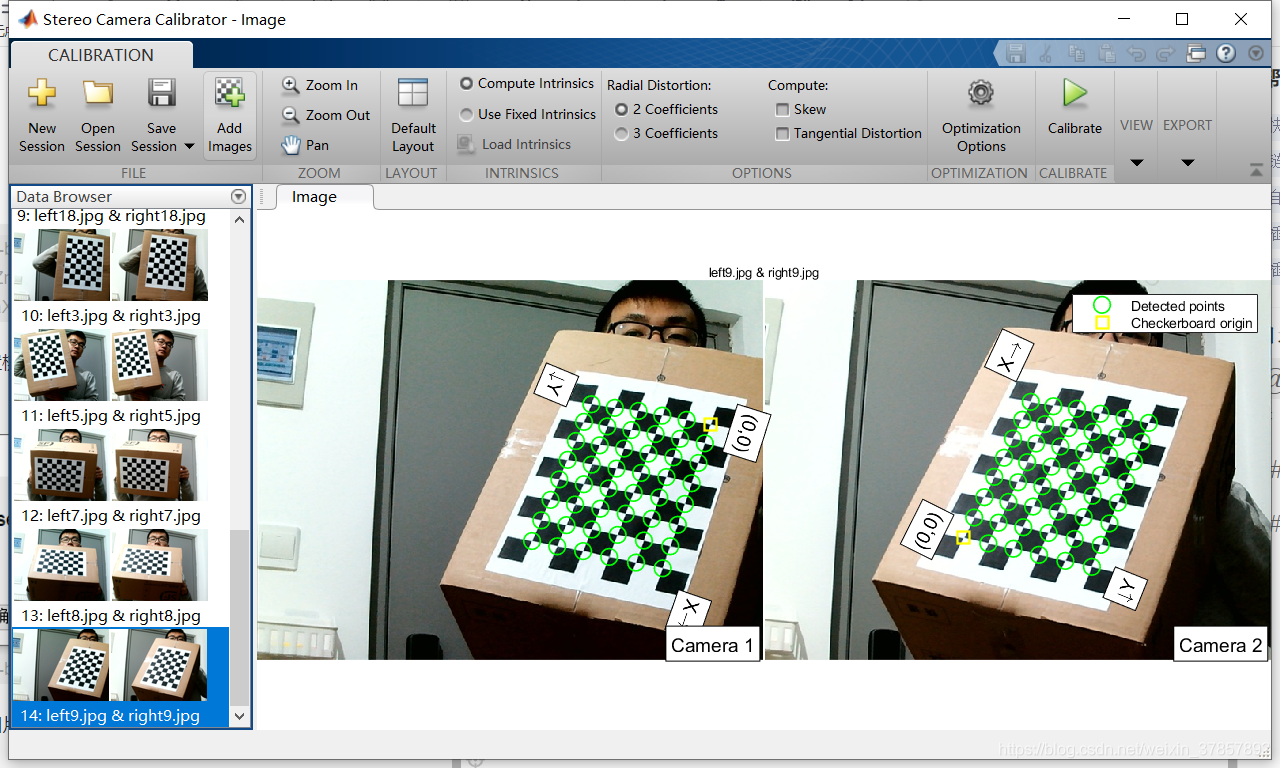Run Calibrate with green play arrow
1280x768 pixels.
pos(1075,108)
